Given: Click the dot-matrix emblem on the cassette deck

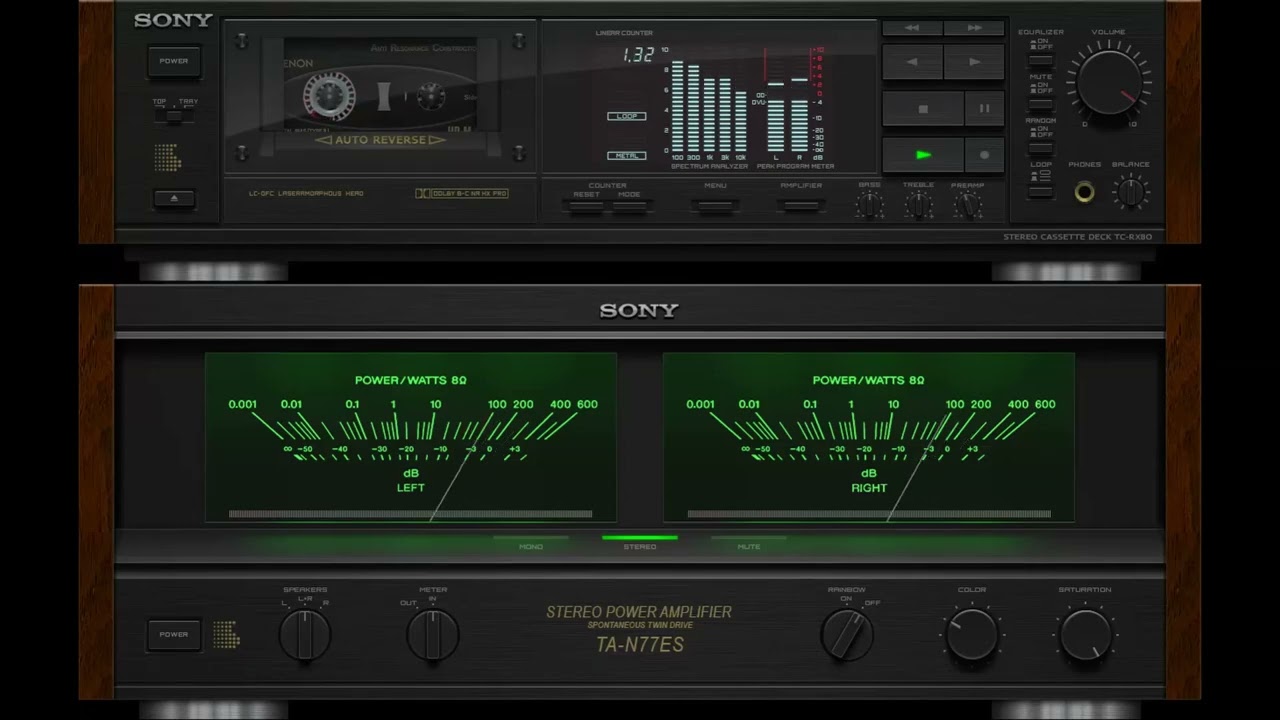Looking at the screenshot, I should (x=167, y=157).
